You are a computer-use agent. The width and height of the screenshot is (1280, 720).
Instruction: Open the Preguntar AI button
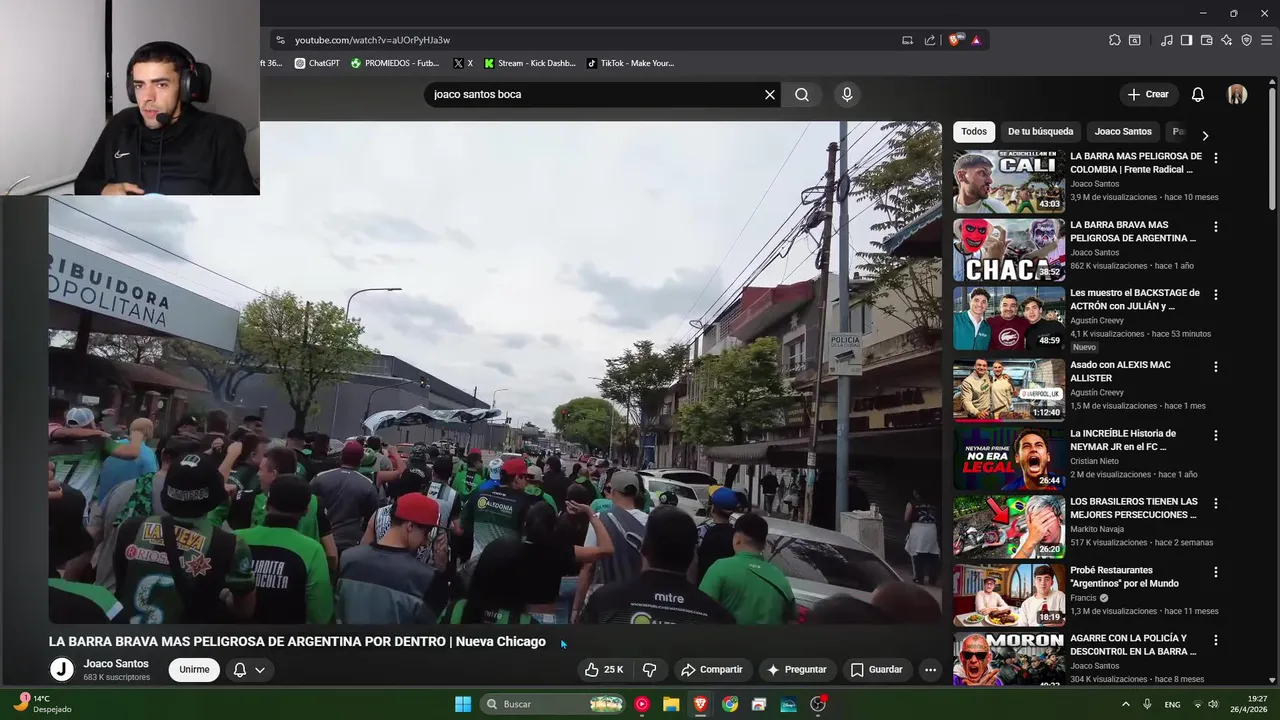tap(797, 670)
